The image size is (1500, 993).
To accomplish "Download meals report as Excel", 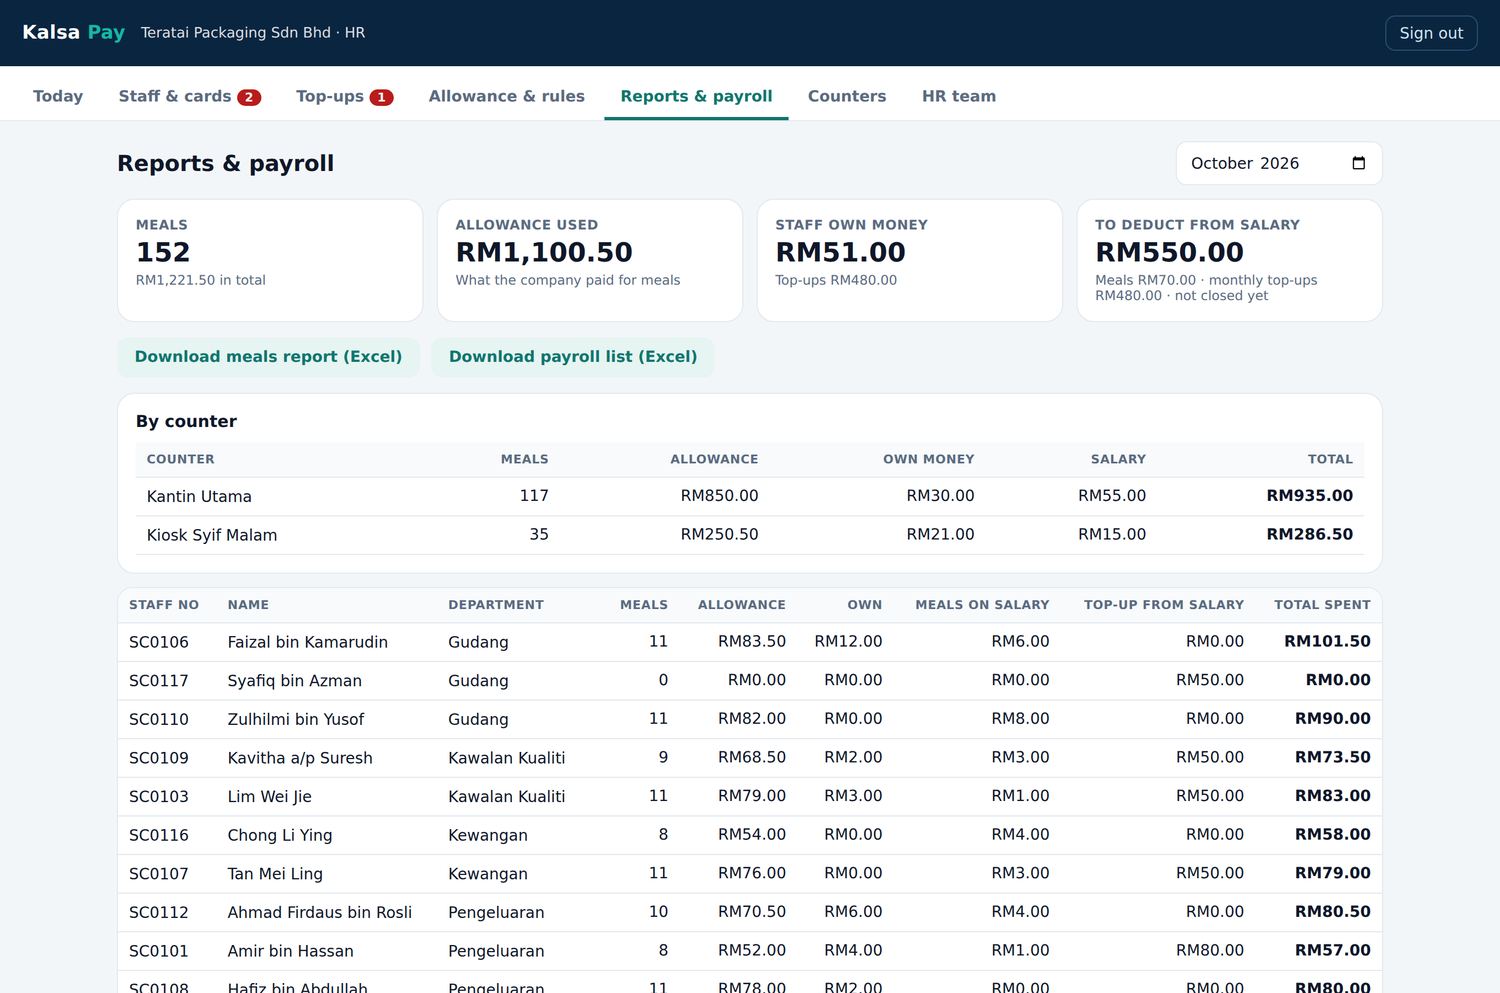I will (x=268, y=357).
